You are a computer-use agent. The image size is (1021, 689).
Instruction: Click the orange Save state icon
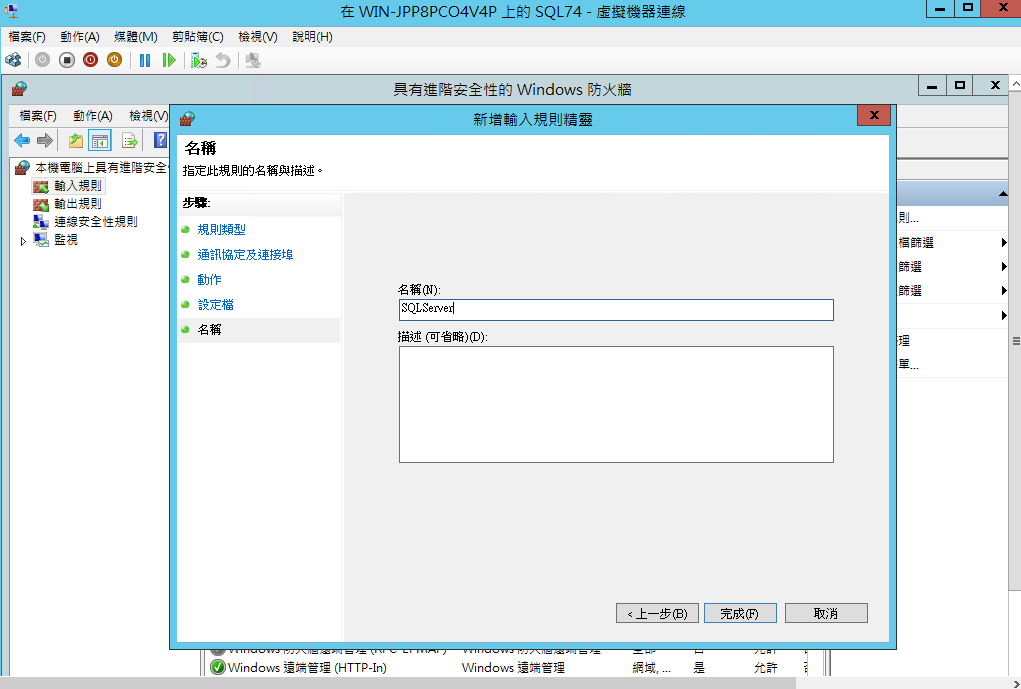[x=115, y=61]
